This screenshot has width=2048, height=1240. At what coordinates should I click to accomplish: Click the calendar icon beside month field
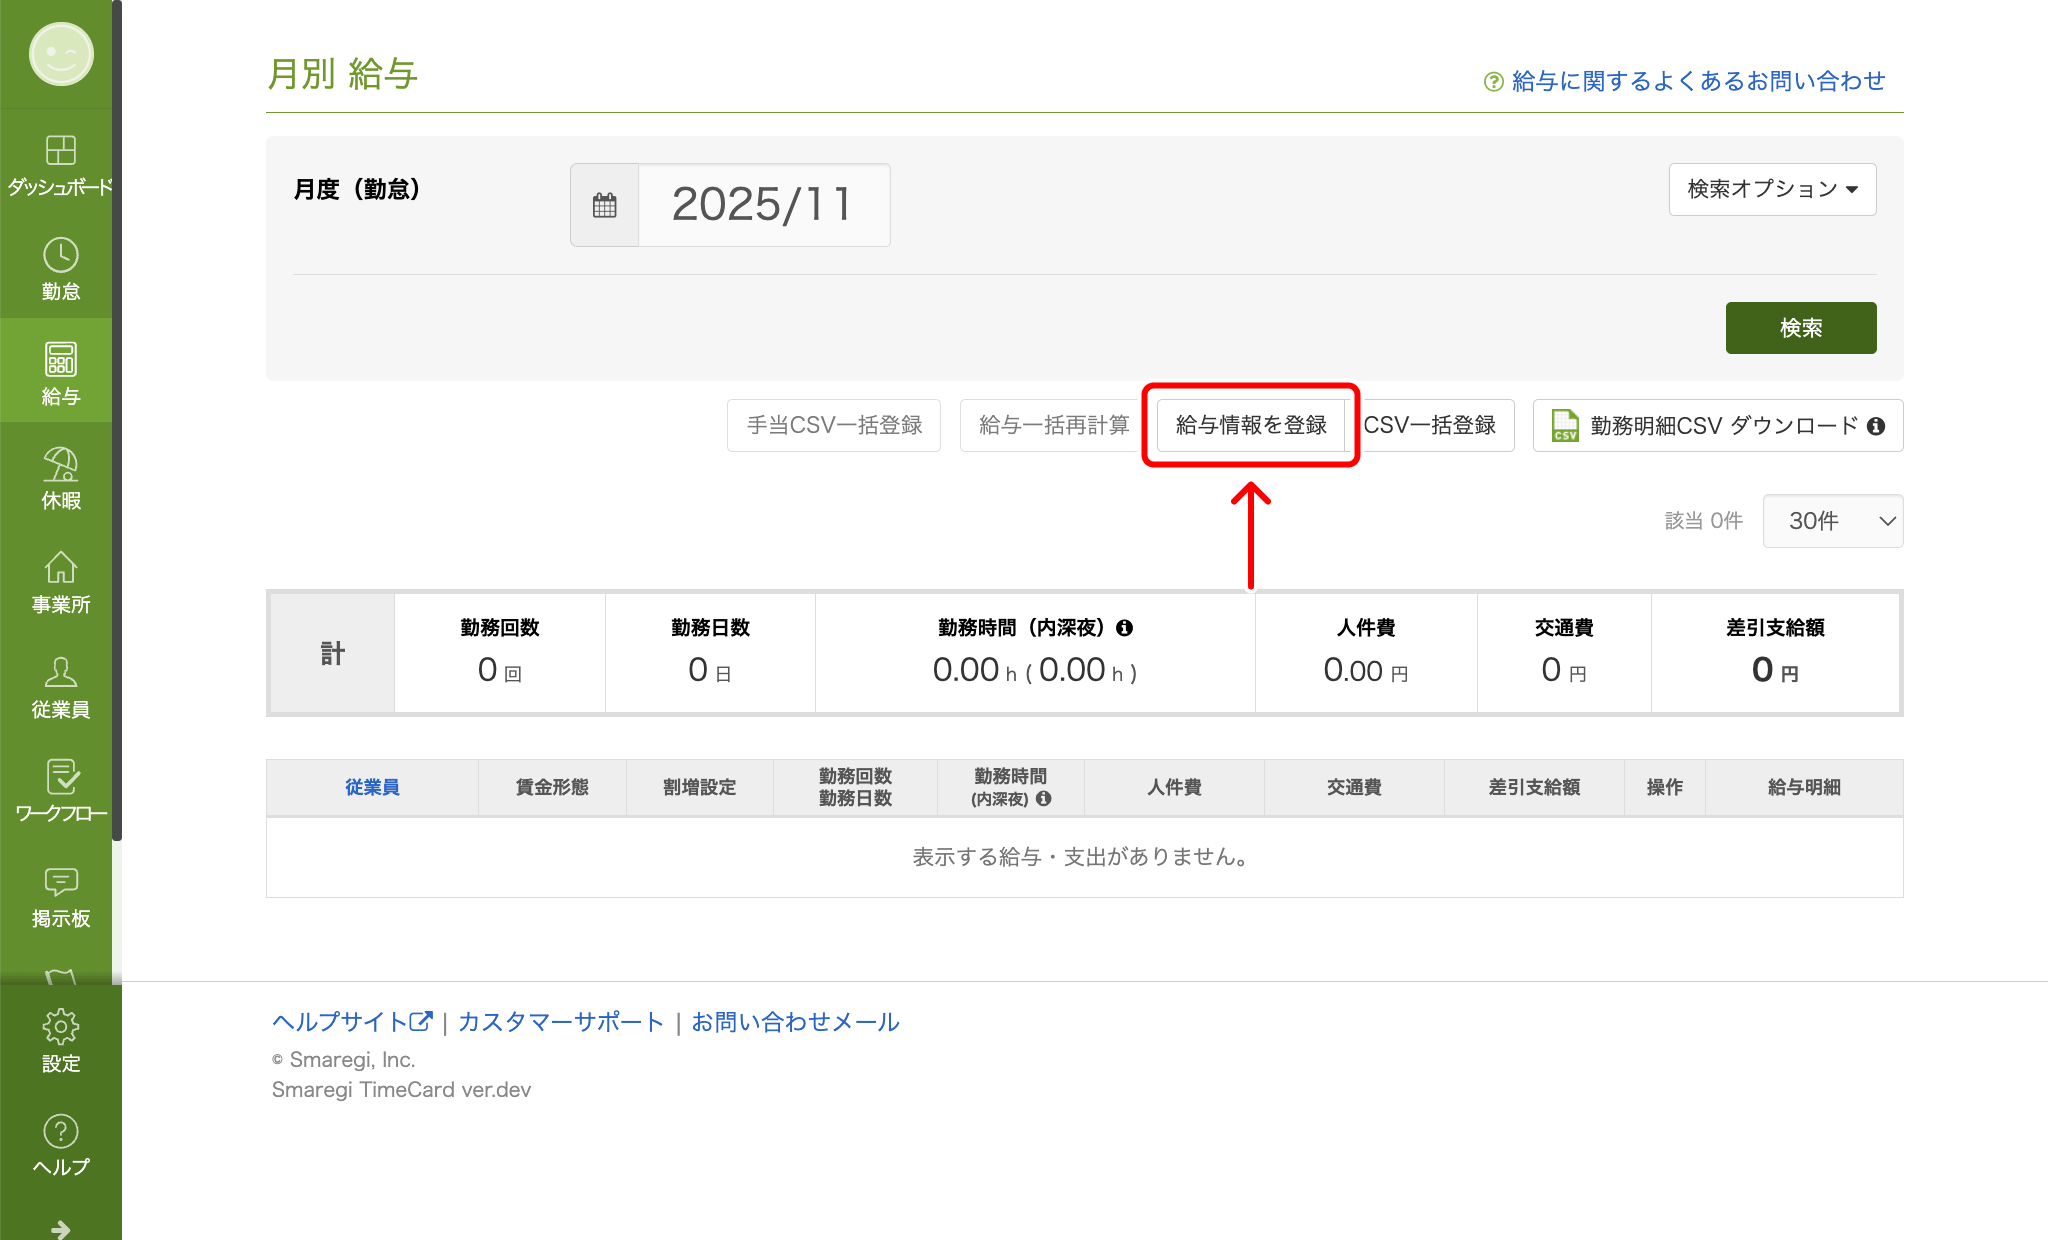(x=605, y=206)
